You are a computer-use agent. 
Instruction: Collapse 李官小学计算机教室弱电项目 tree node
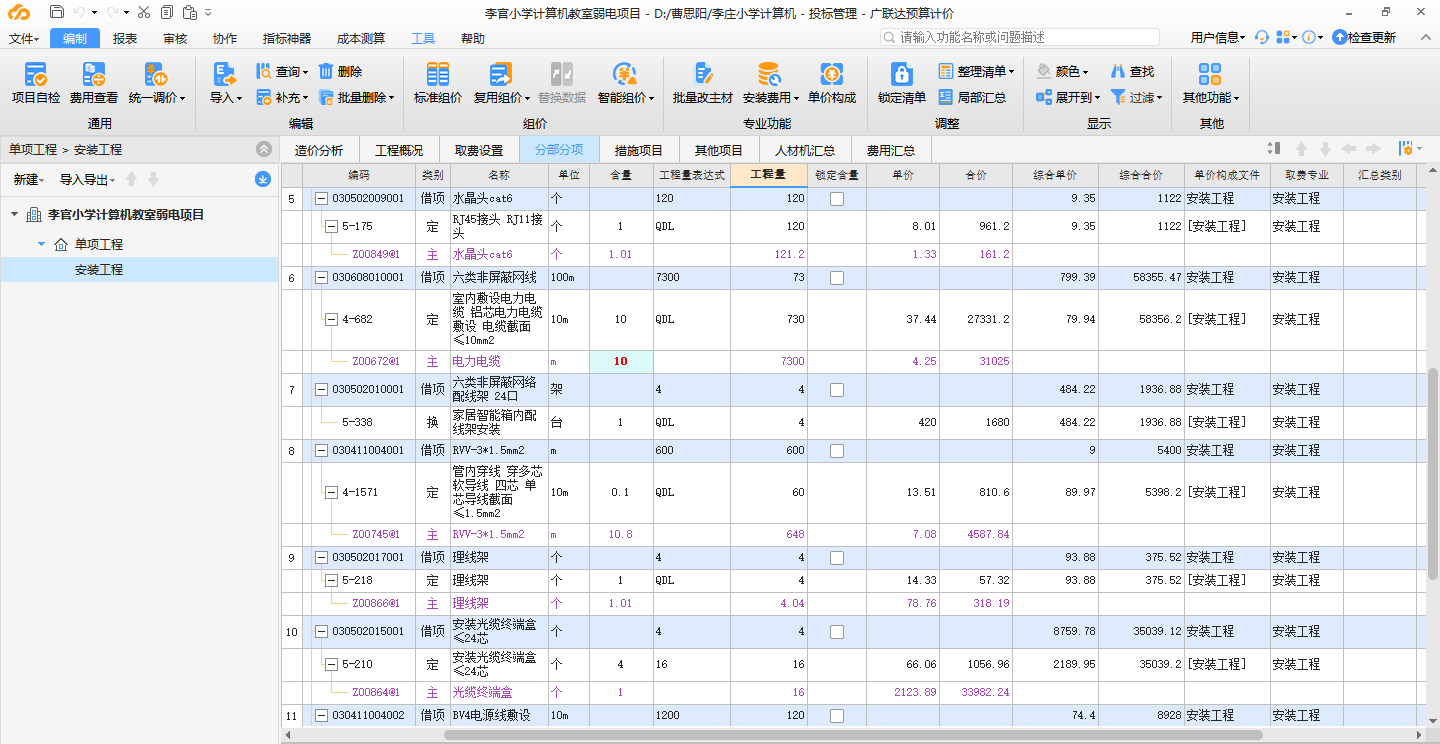point(14,215)
